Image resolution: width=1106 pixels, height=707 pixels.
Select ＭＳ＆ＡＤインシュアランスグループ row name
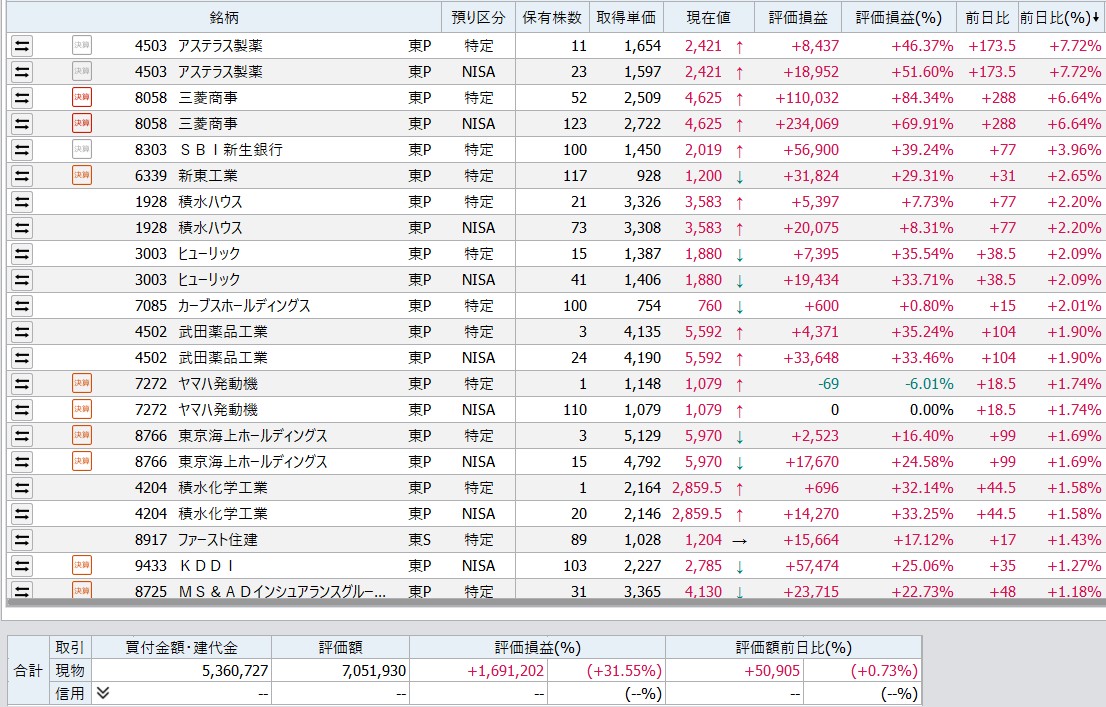(281, 591)
